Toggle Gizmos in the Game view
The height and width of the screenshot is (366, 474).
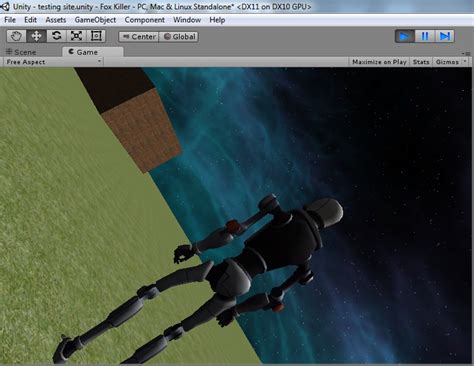pos(447,62)
